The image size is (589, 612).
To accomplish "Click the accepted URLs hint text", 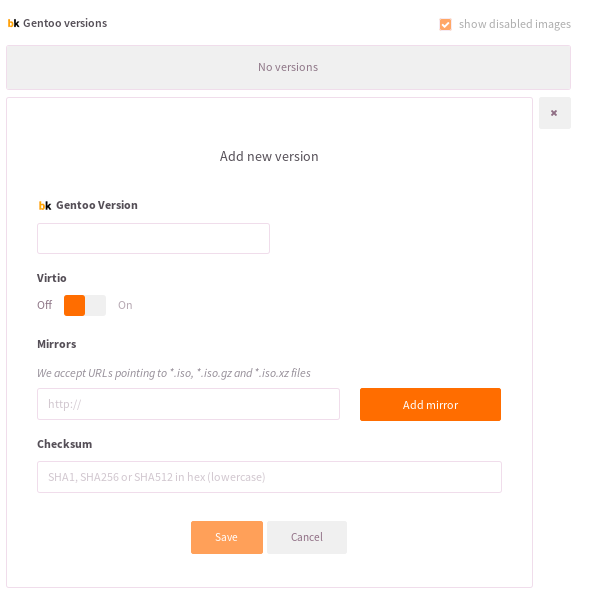I will (174, 373).
